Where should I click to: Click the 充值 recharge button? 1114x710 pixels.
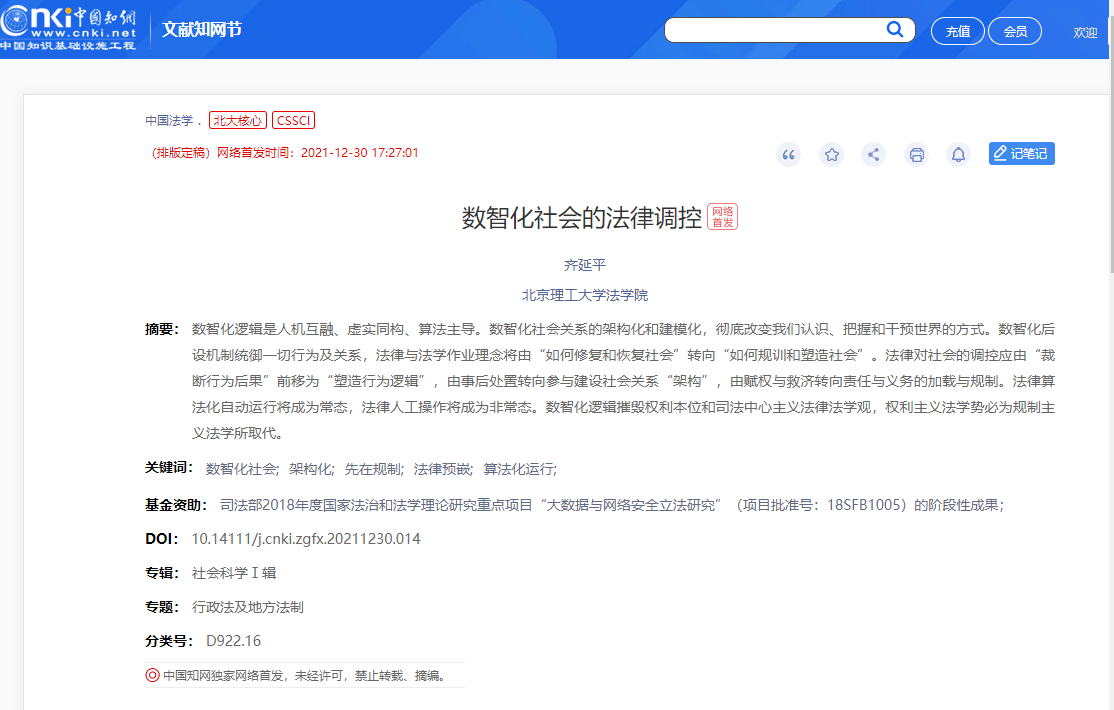pyautogui.click(x=958, y=31)
